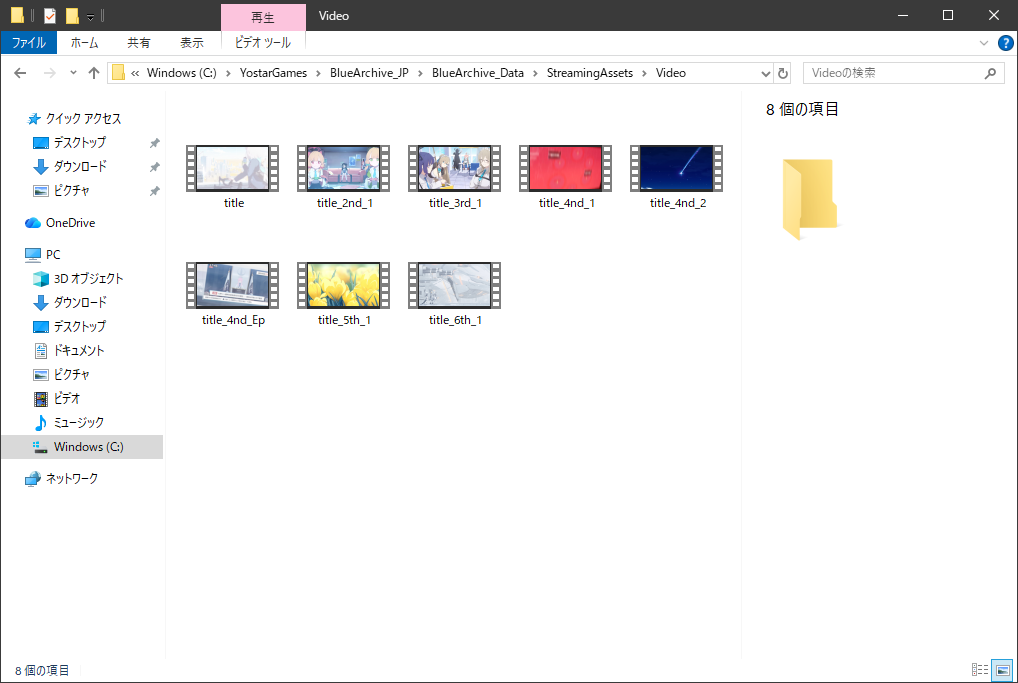Open recent locations dropdown arrow

[x=73, y=73]
